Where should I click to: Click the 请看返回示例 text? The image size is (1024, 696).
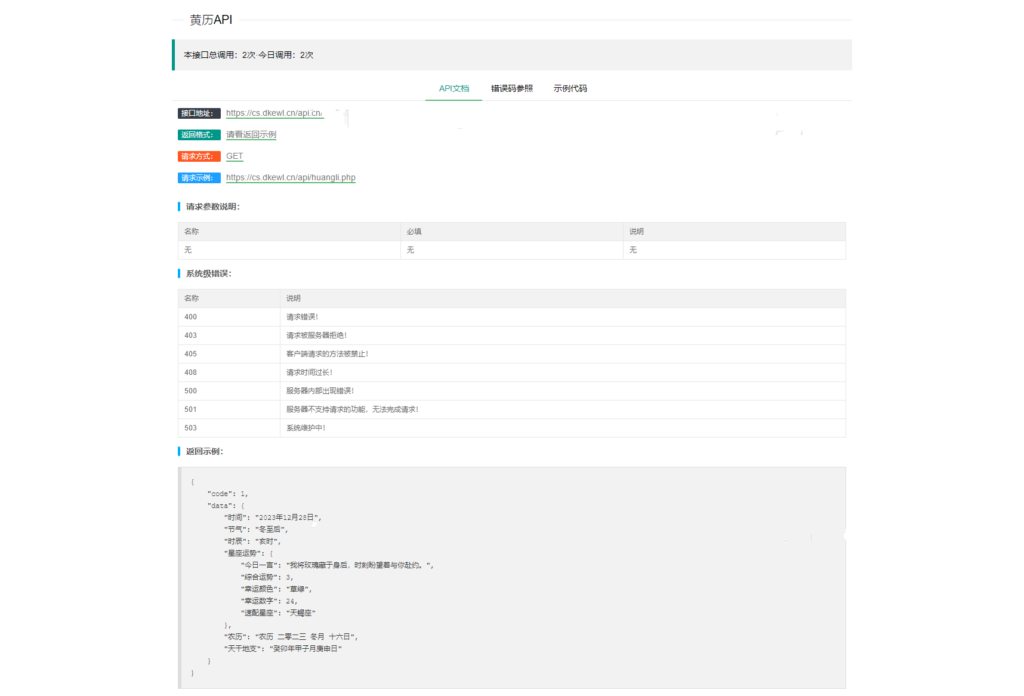250,134
